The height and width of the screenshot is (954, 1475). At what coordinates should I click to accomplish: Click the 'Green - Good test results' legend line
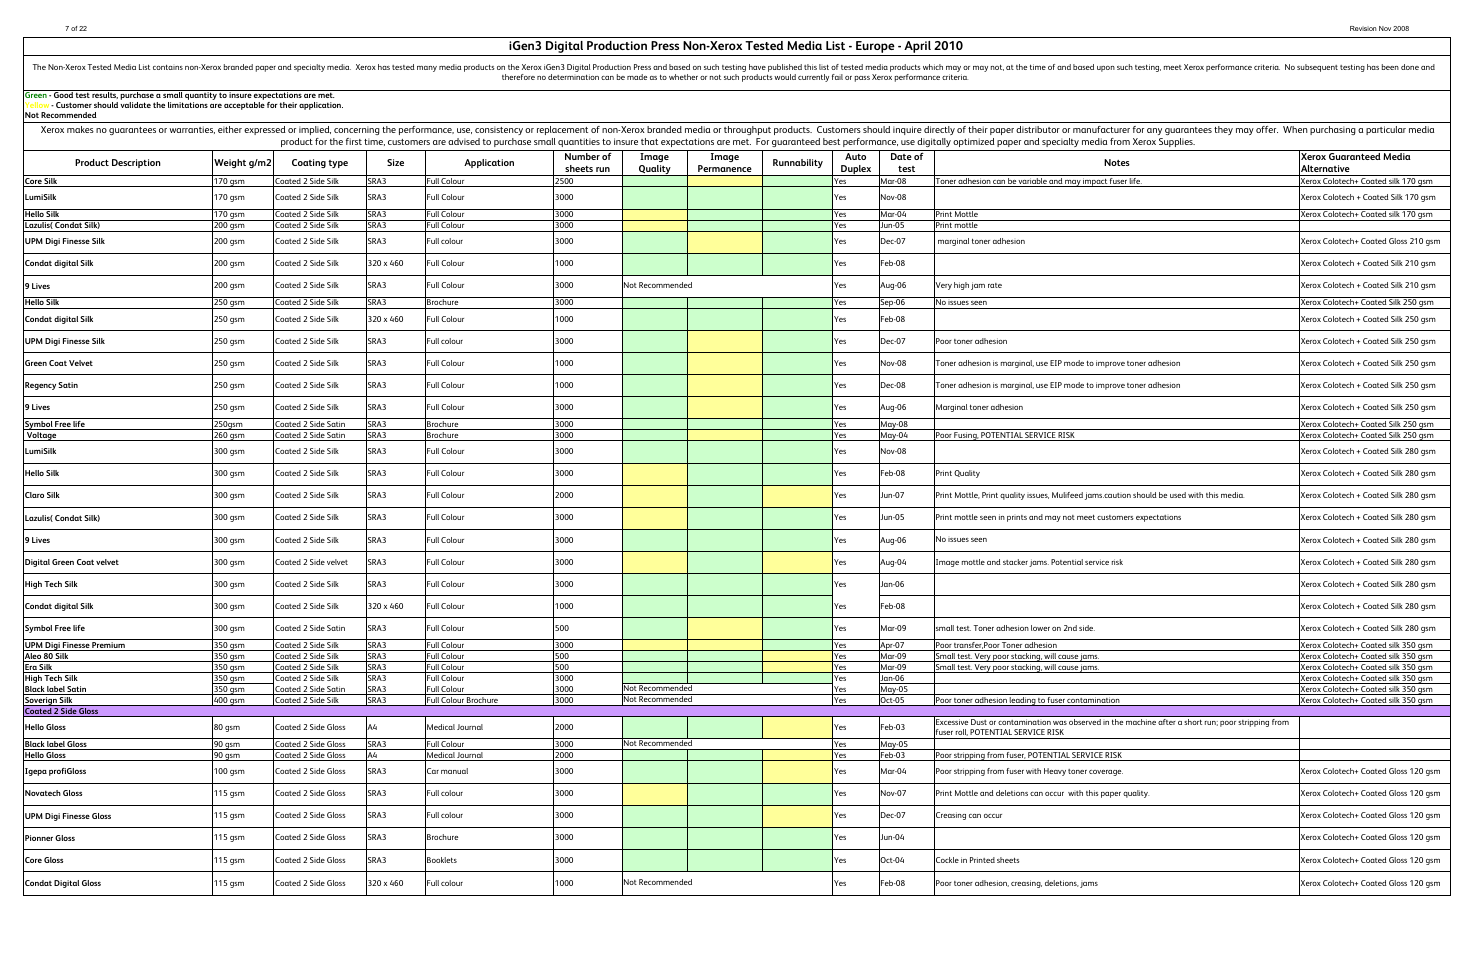pos(179,95)
